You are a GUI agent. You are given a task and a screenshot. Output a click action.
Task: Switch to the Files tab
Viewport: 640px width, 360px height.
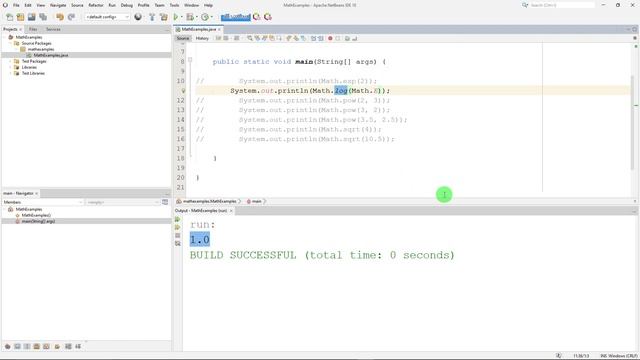click(33, 29)
